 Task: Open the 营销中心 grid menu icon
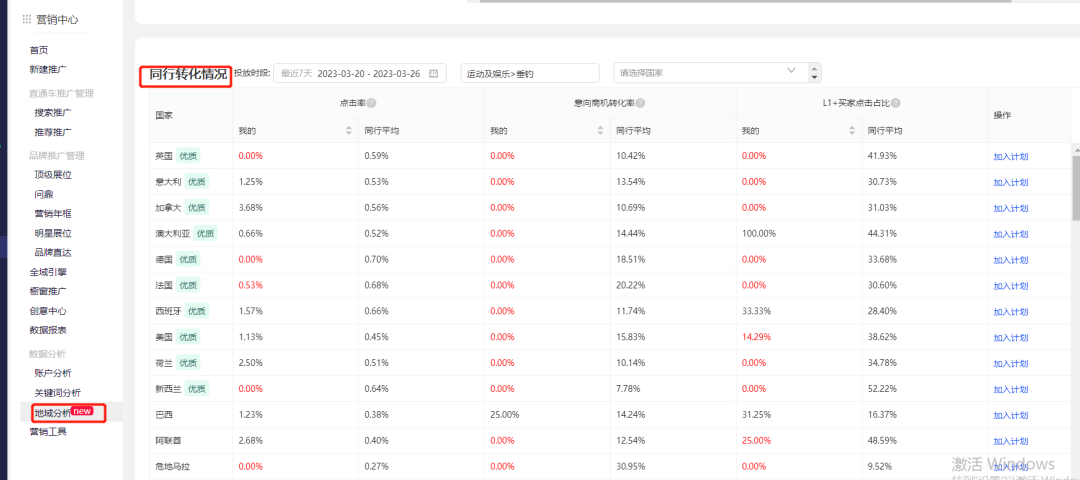[27, 20]
